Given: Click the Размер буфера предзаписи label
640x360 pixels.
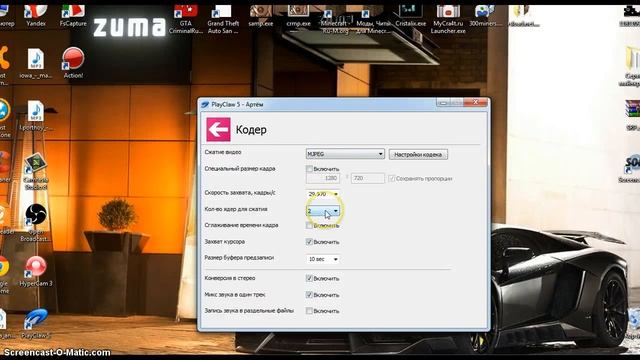Looking at the screenshot, I should coord(239,258).
